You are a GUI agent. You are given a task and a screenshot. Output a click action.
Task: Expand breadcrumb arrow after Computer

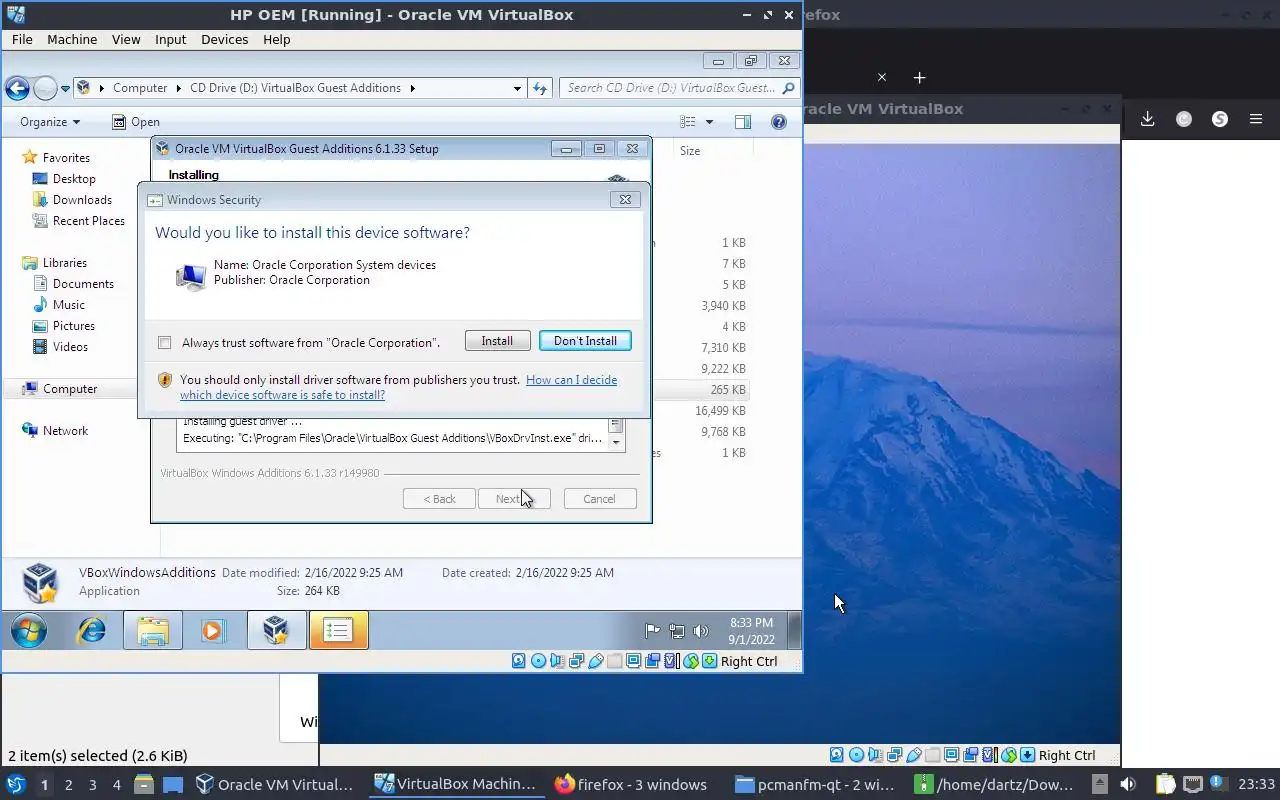click(179, 88)
